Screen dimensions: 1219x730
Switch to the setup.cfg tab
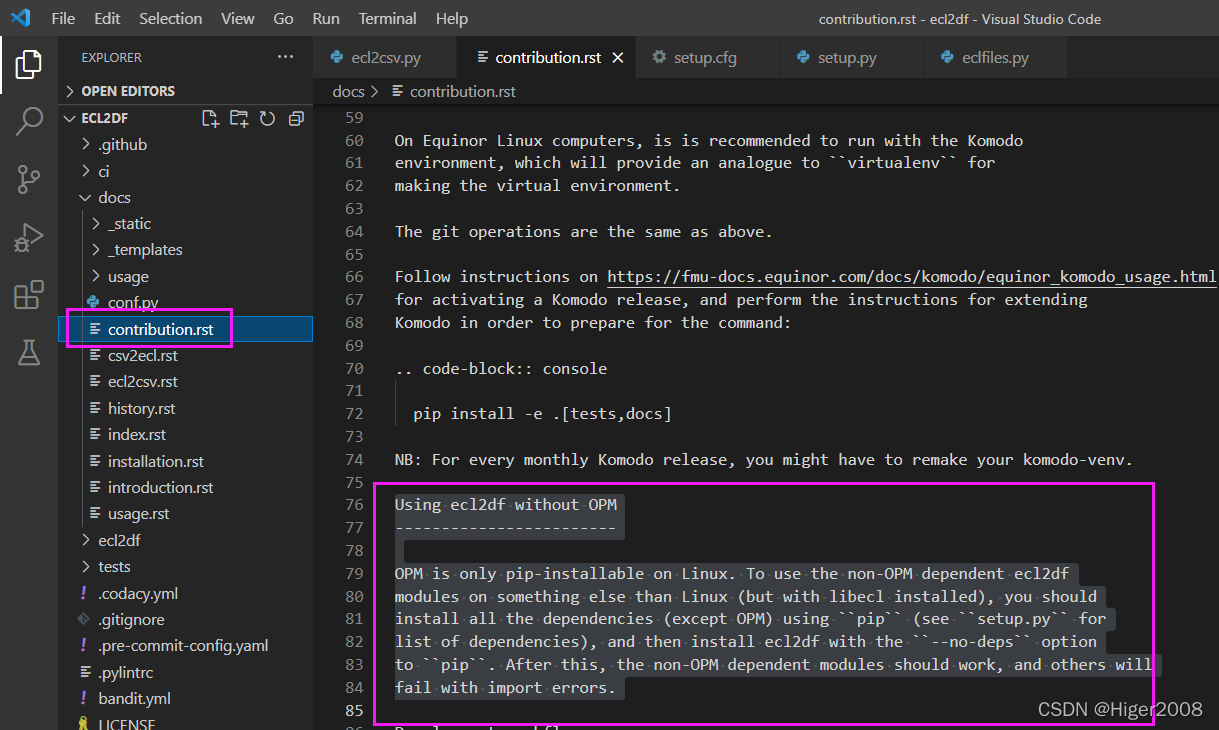coord(707,58)
